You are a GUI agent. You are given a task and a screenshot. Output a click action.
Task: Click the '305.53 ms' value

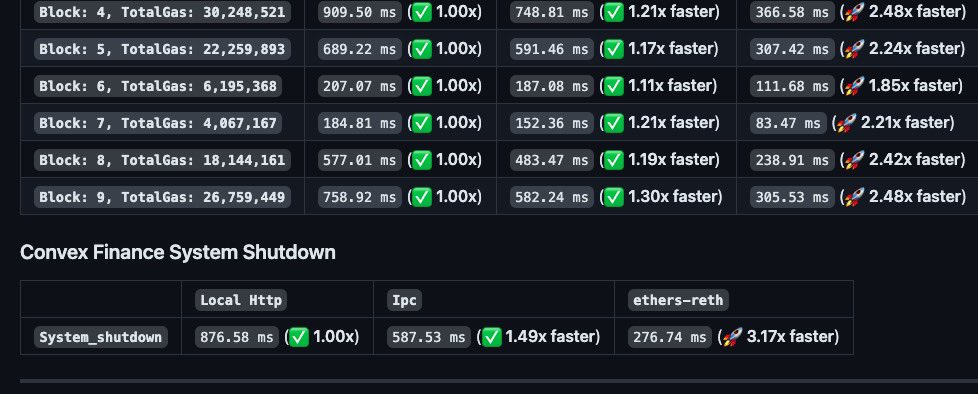[x=792, y=197]
